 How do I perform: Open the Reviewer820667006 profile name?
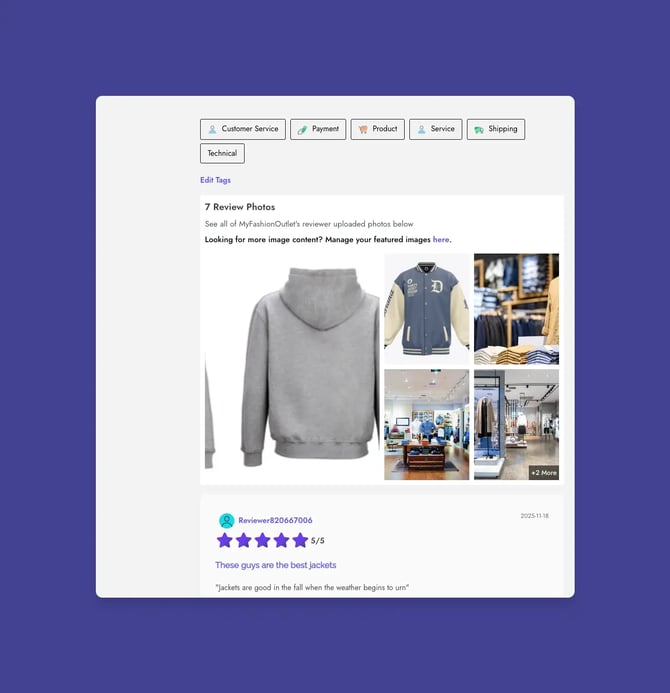pyautogui.click(x=275, y=520)
